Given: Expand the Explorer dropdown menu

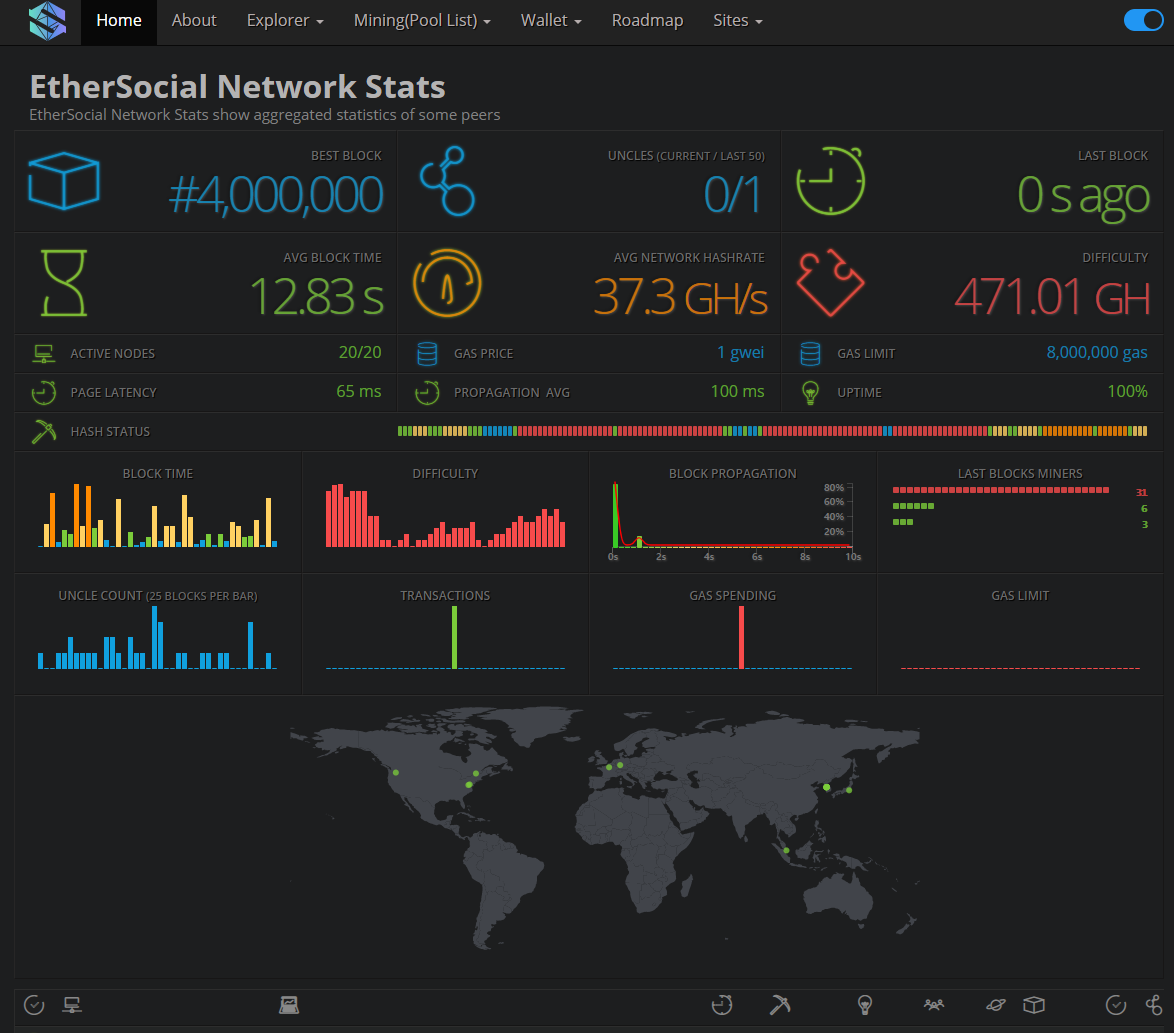Looking at the screenshot, I should click(x=285, y=21).
